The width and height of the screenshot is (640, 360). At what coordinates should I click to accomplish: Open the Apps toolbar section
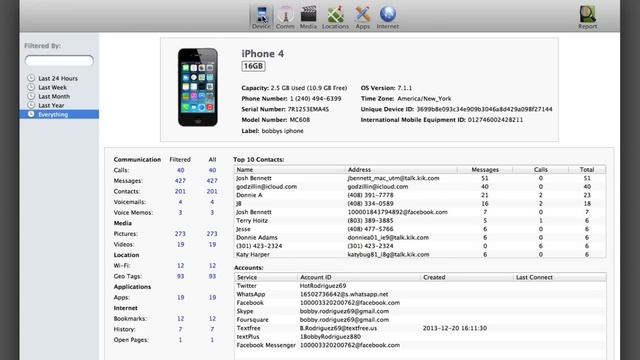point(362,18)
